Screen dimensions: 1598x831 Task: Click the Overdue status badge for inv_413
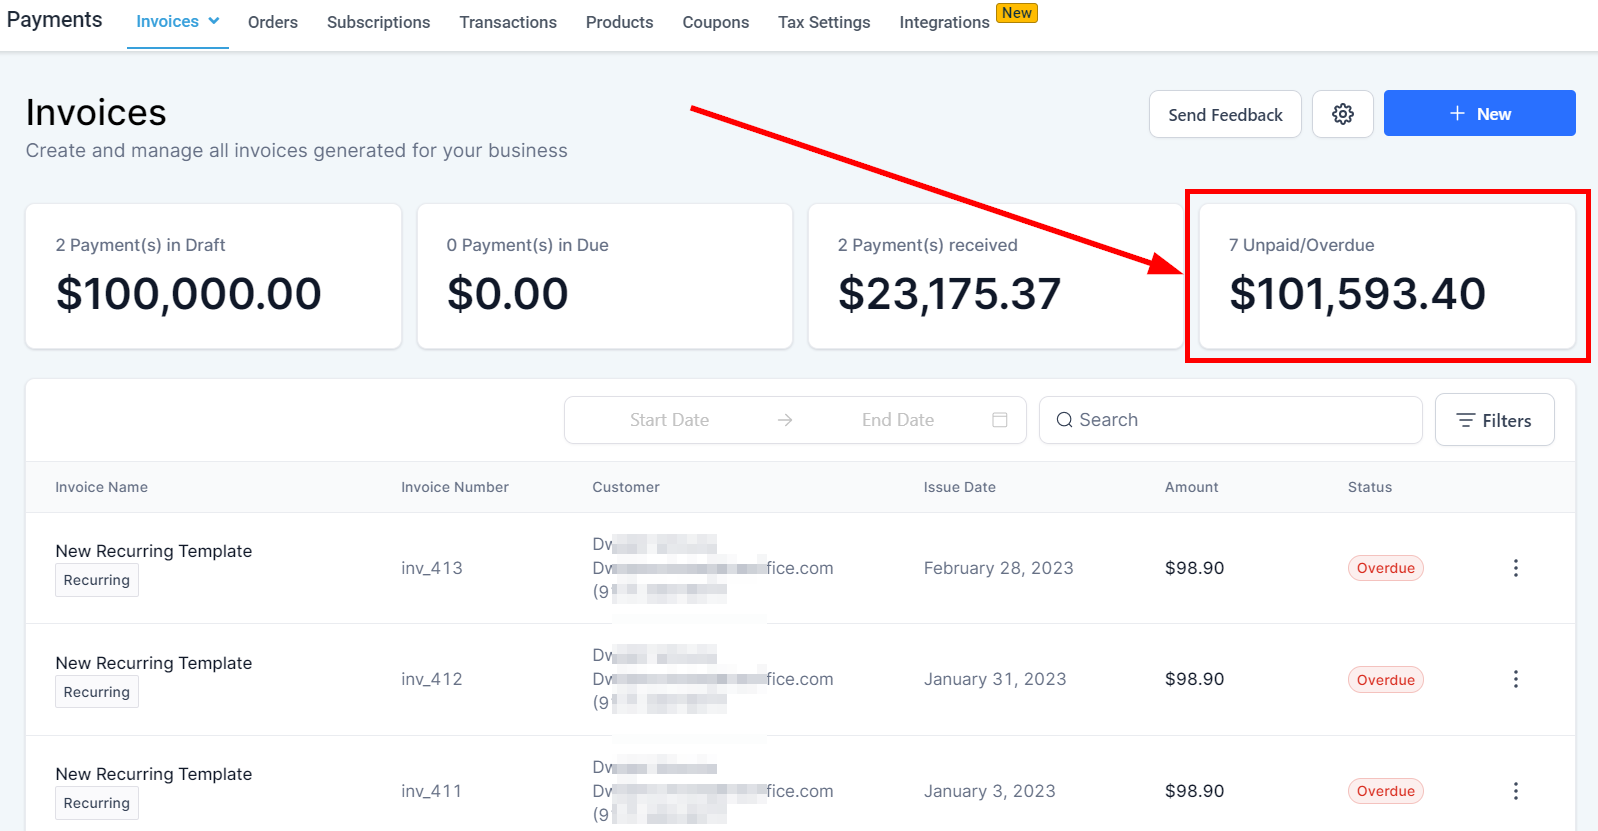pos(1385,568)
